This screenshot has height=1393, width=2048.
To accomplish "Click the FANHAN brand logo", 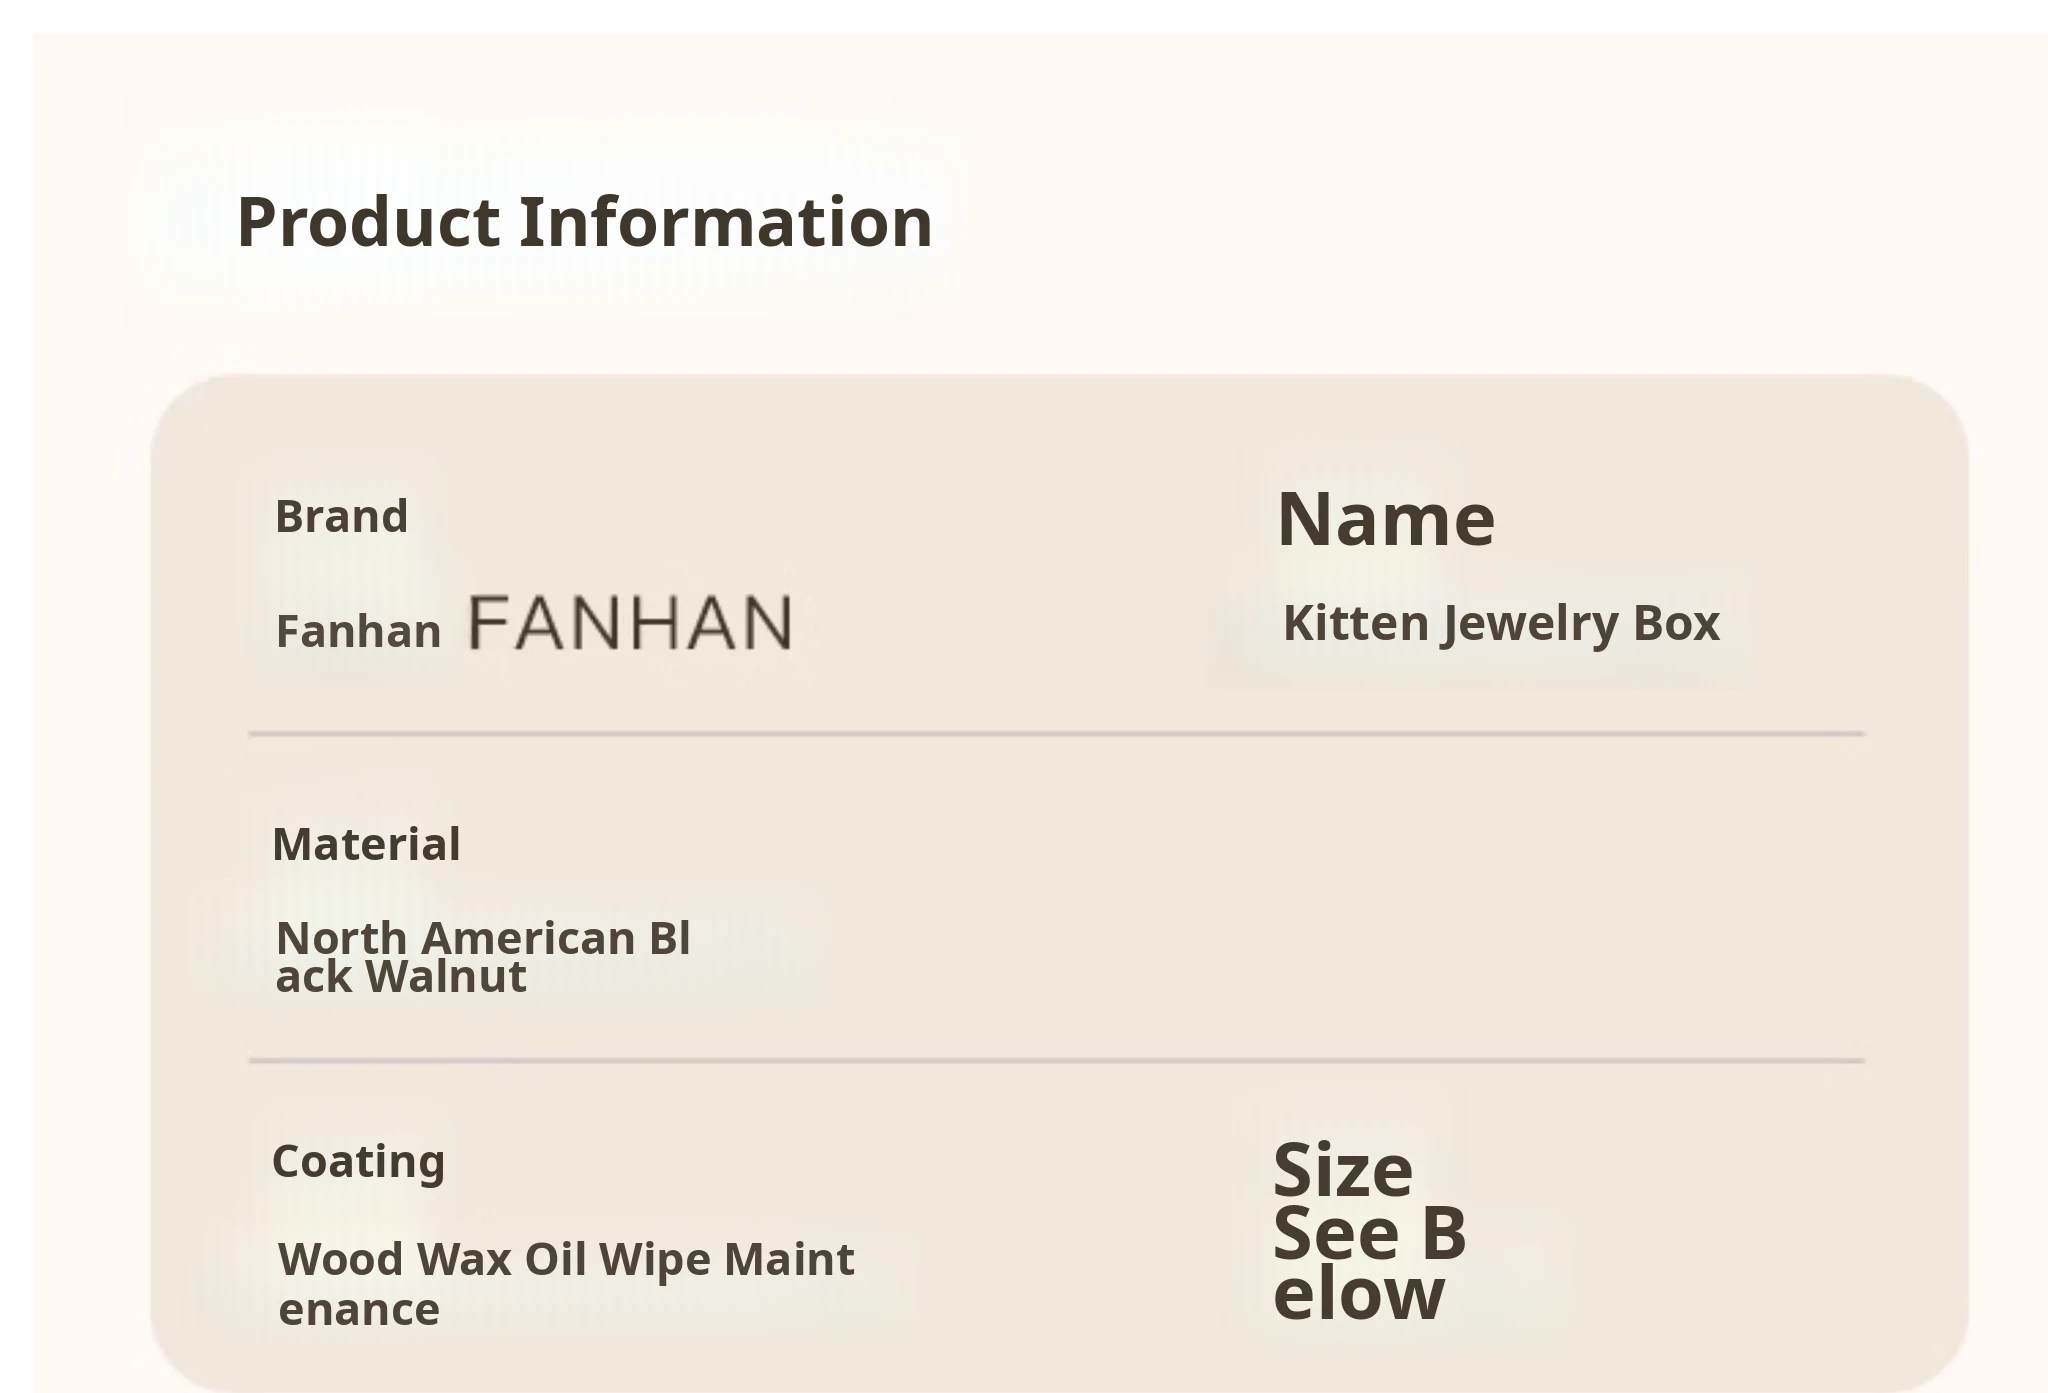I will click(x=630, y=622).
